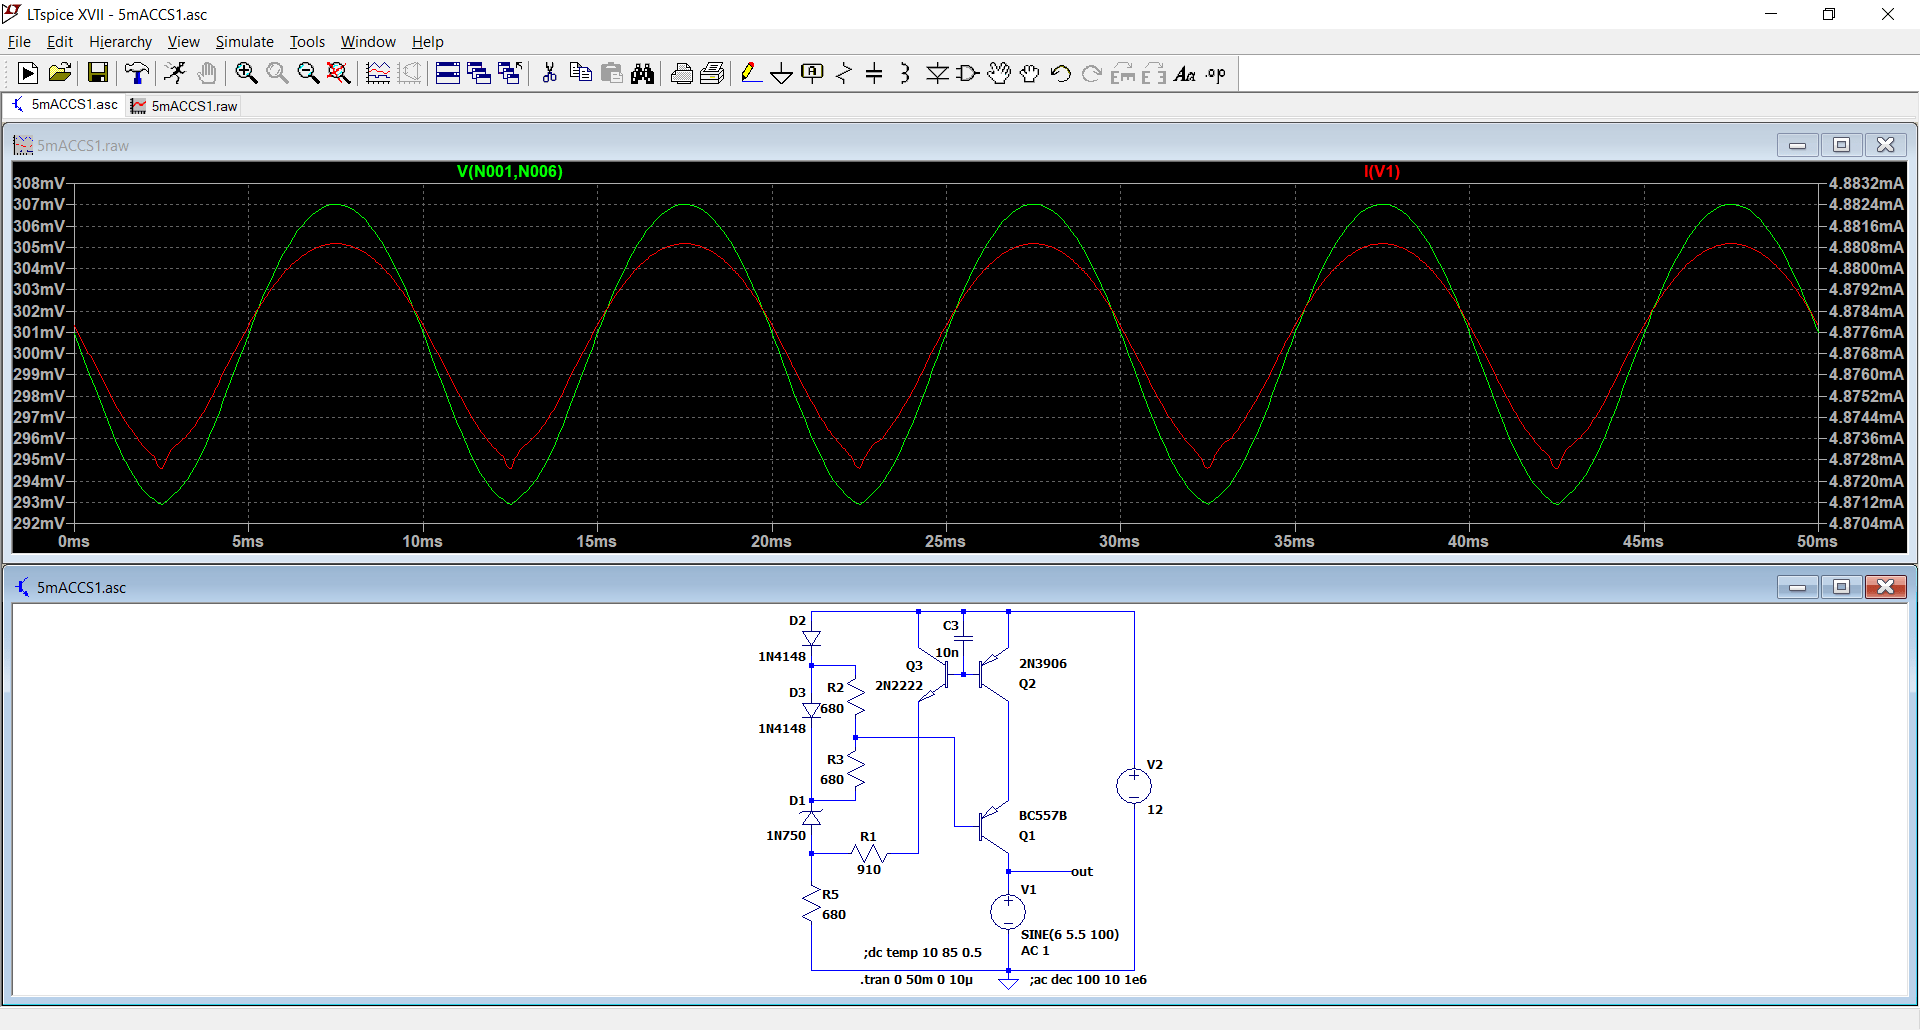Image resolution: width=1920 pixels, height=1030 pixels.
Task: Maximize the 5mACCS1.asc schematic window
Action: pyautogui.click(x=1841, y=587)
